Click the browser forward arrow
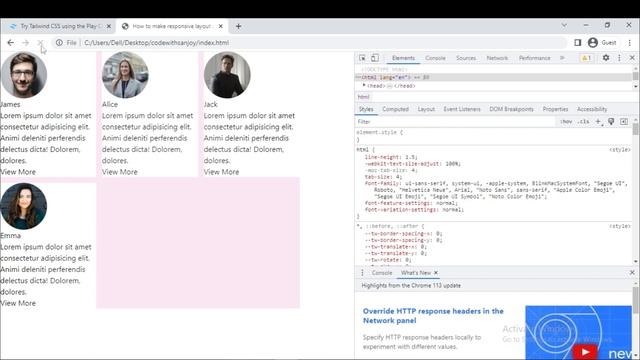The width and height of the screenshot is (640, 360). (x=25, y=42)
